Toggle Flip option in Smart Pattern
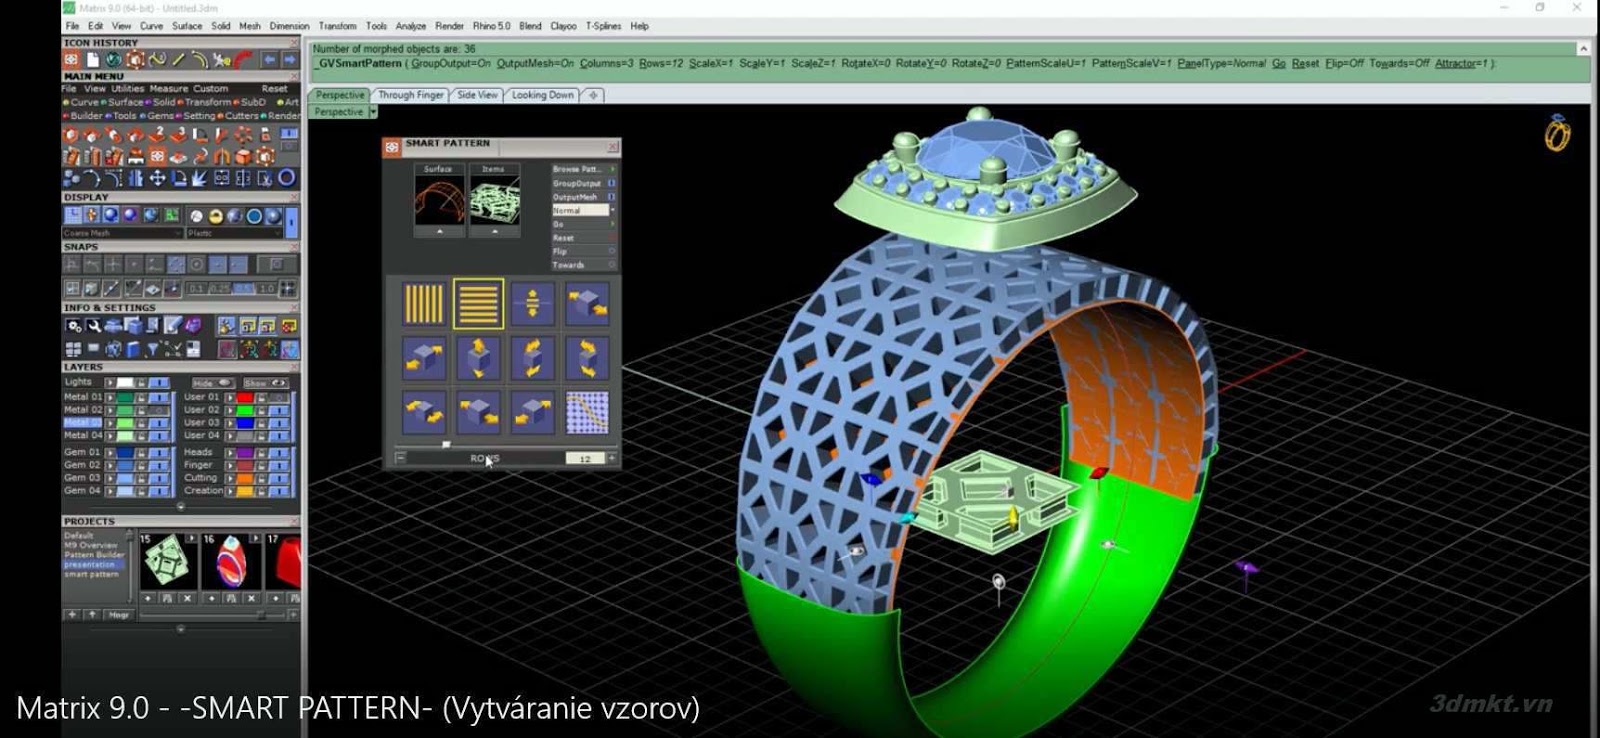 click(584, 251)
